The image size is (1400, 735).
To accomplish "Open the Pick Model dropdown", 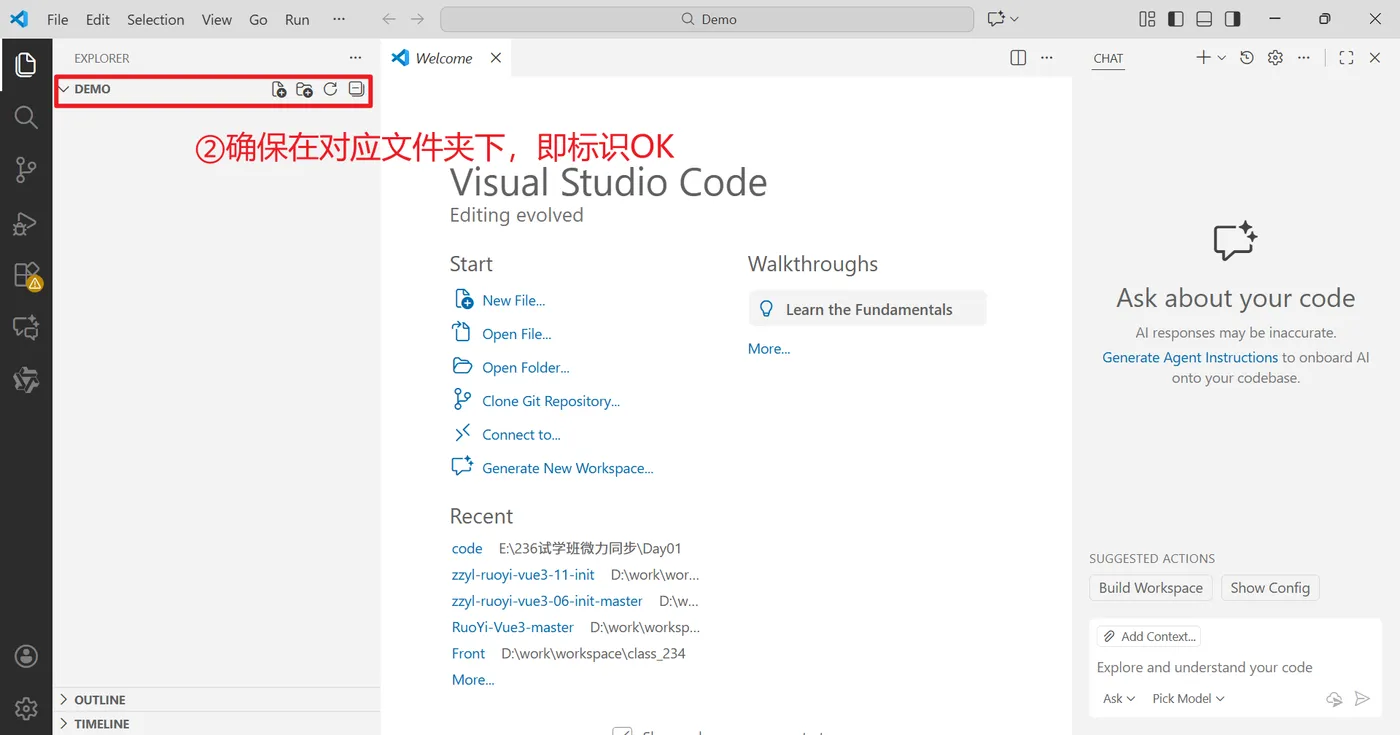I will (x=1188, y=699).
